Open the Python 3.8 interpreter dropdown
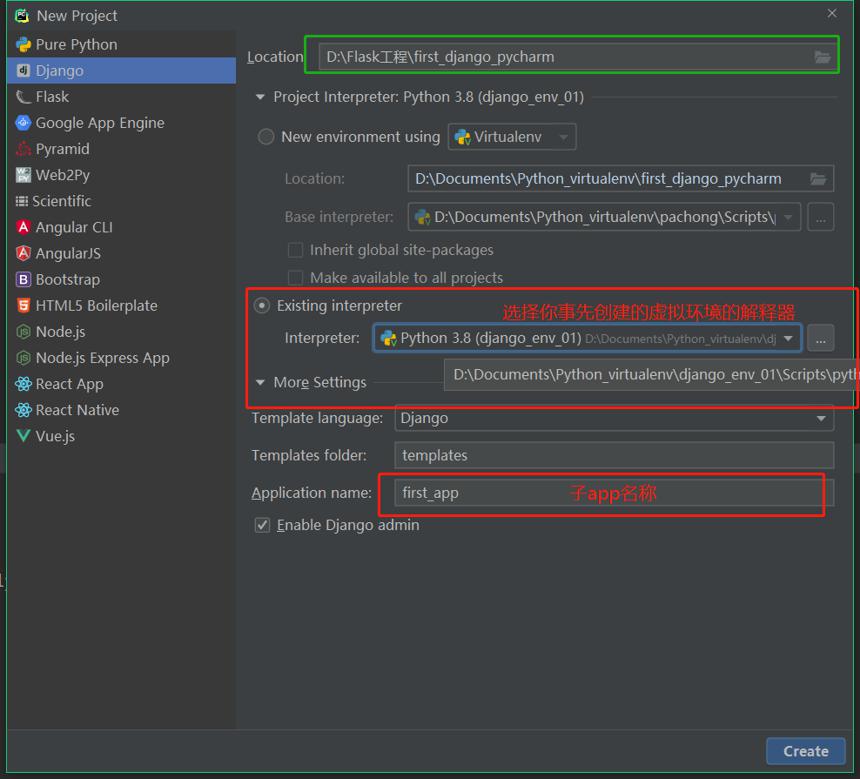This screenshot has height=779, width=860. tap(587, 338)
